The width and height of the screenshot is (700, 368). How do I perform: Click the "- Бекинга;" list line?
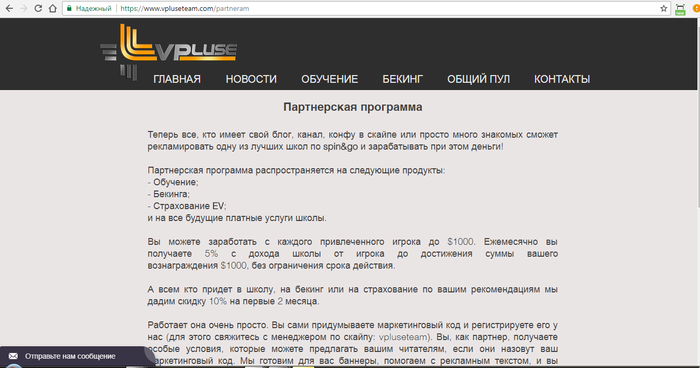[169, 194]
